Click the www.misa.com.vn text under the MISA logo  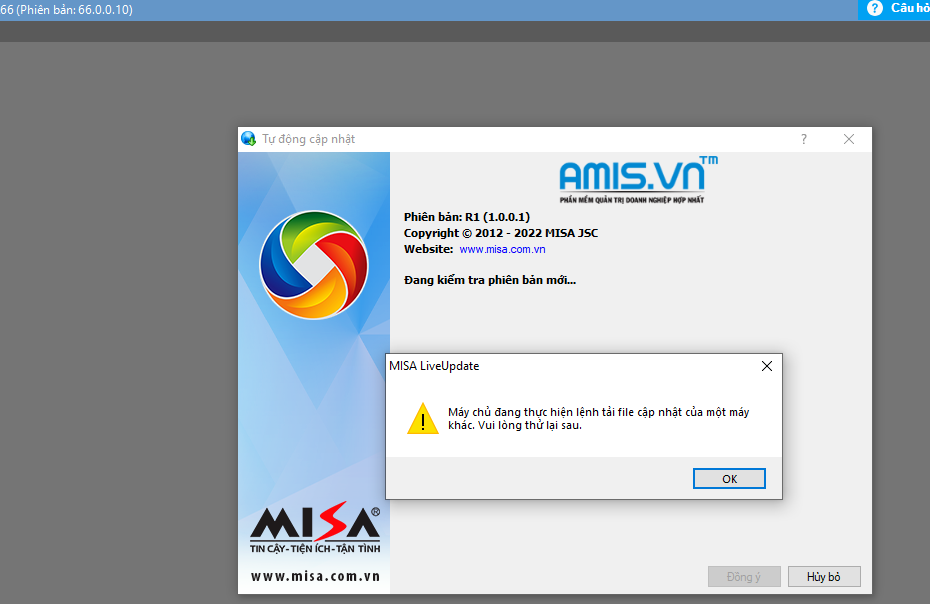click(x=315, y=576)
